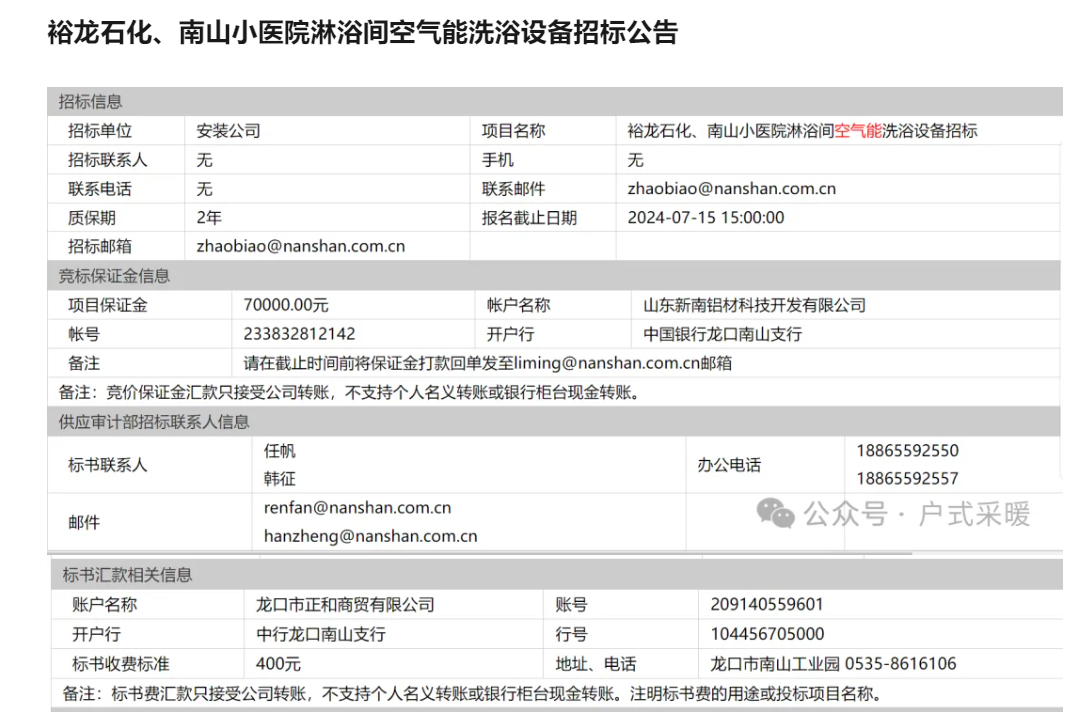The height and width of the screenshot is (712, 1076).
Task: Click the remark mentioning liming@nanshan.com.cn
Action: point(487,363)
